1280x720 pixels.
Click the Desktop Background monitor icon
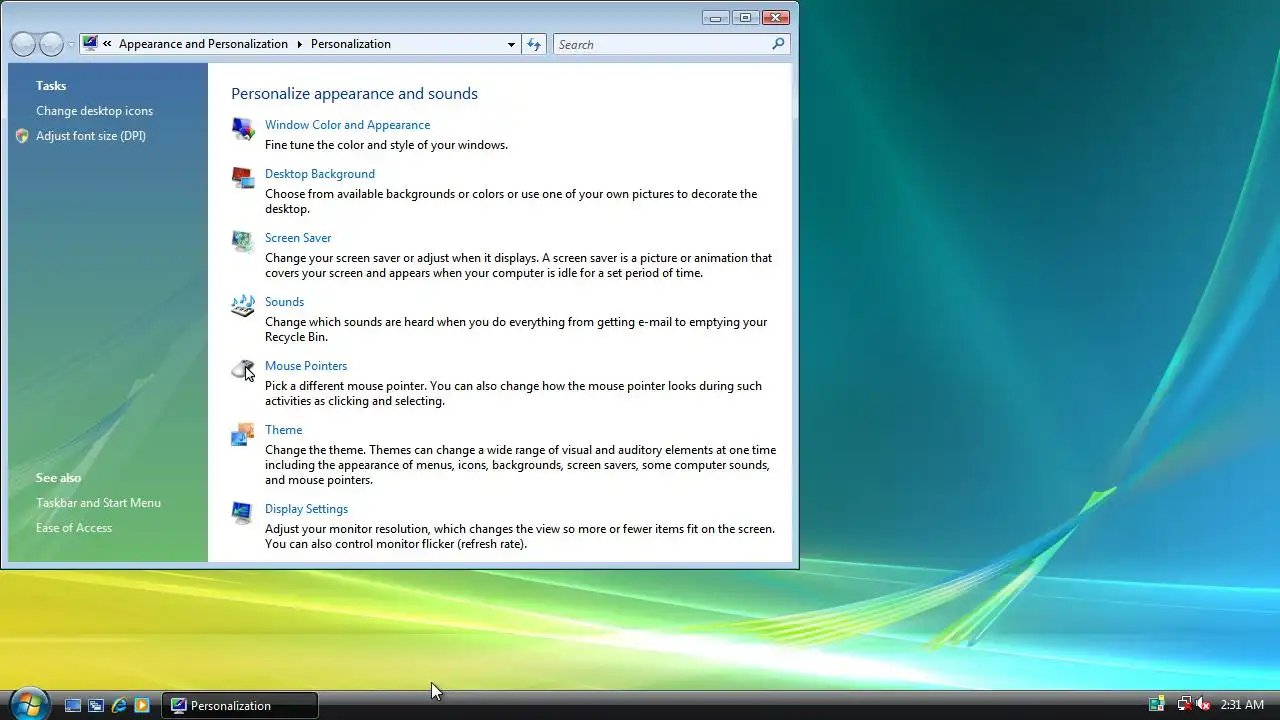pos(243,178)
